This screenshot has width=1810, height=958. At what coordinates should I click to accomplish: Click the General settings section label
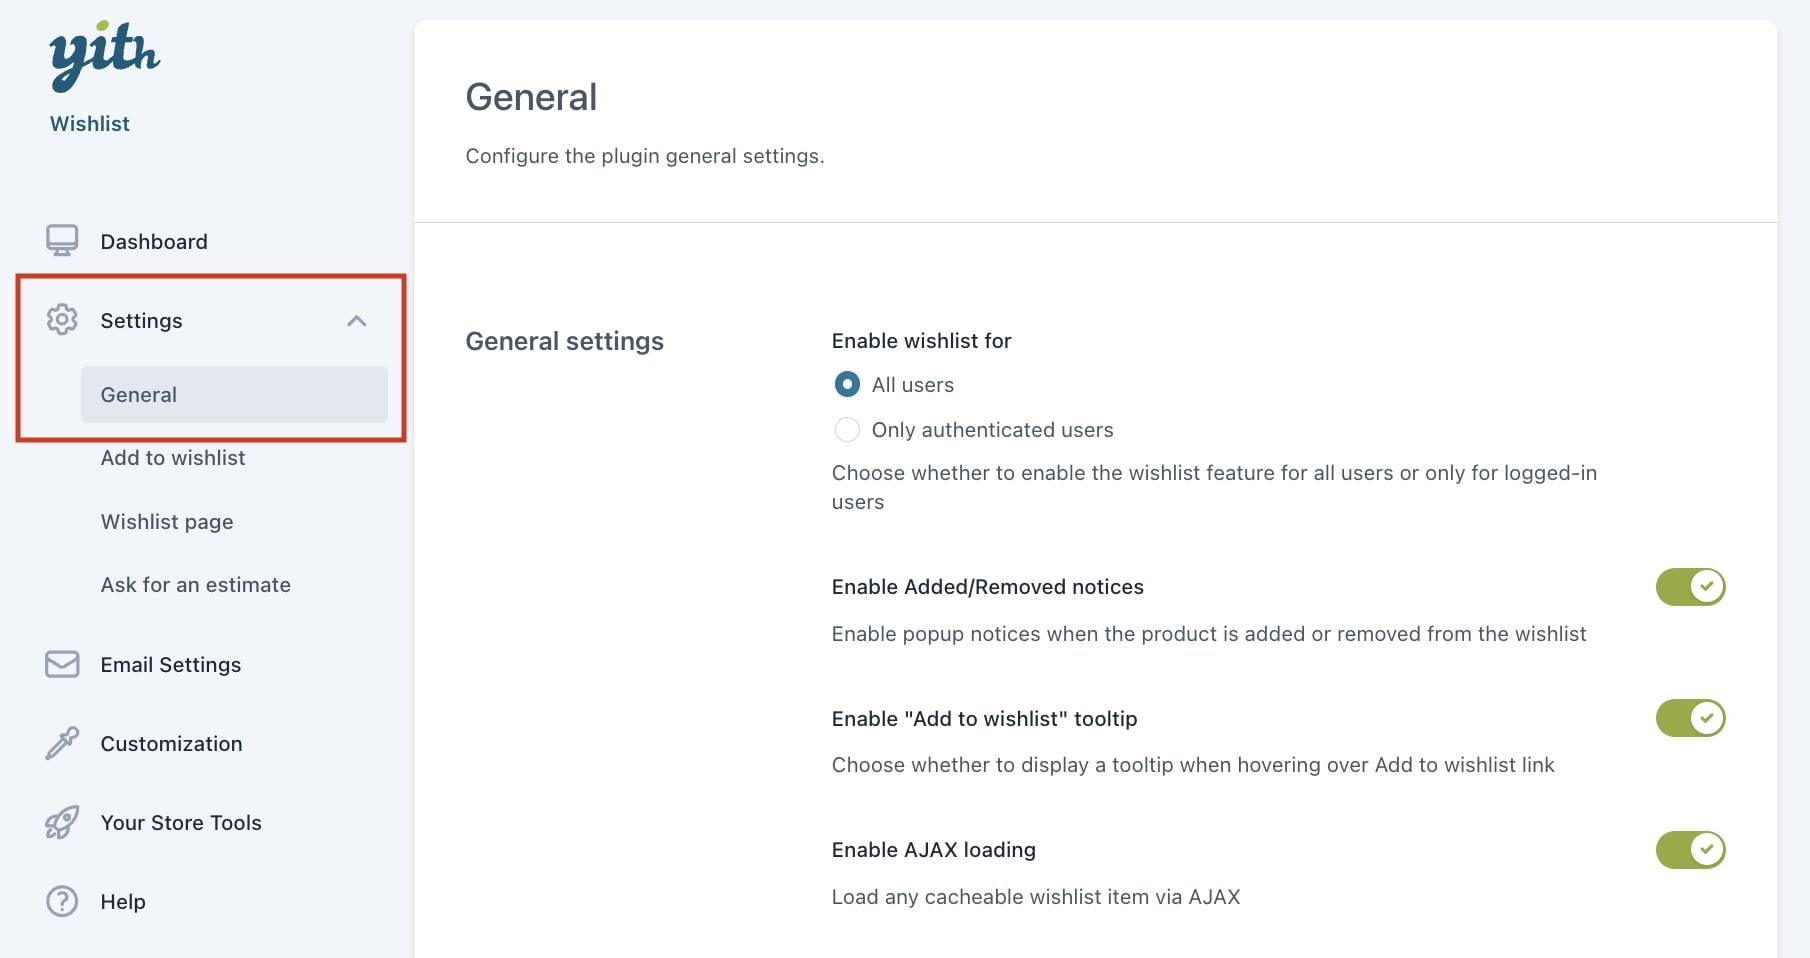[565, 341]
